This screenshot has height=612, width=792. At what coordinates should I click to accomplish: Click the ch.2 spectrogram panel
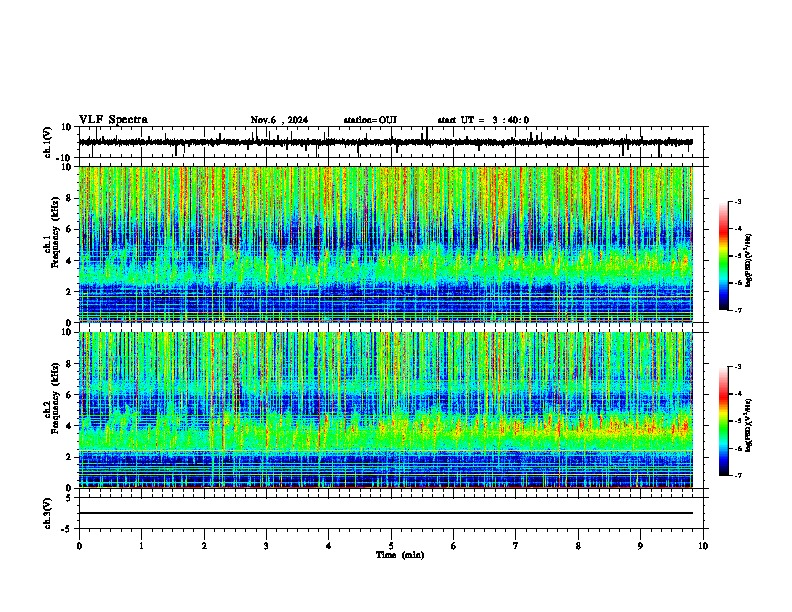[x=385, y=410]
